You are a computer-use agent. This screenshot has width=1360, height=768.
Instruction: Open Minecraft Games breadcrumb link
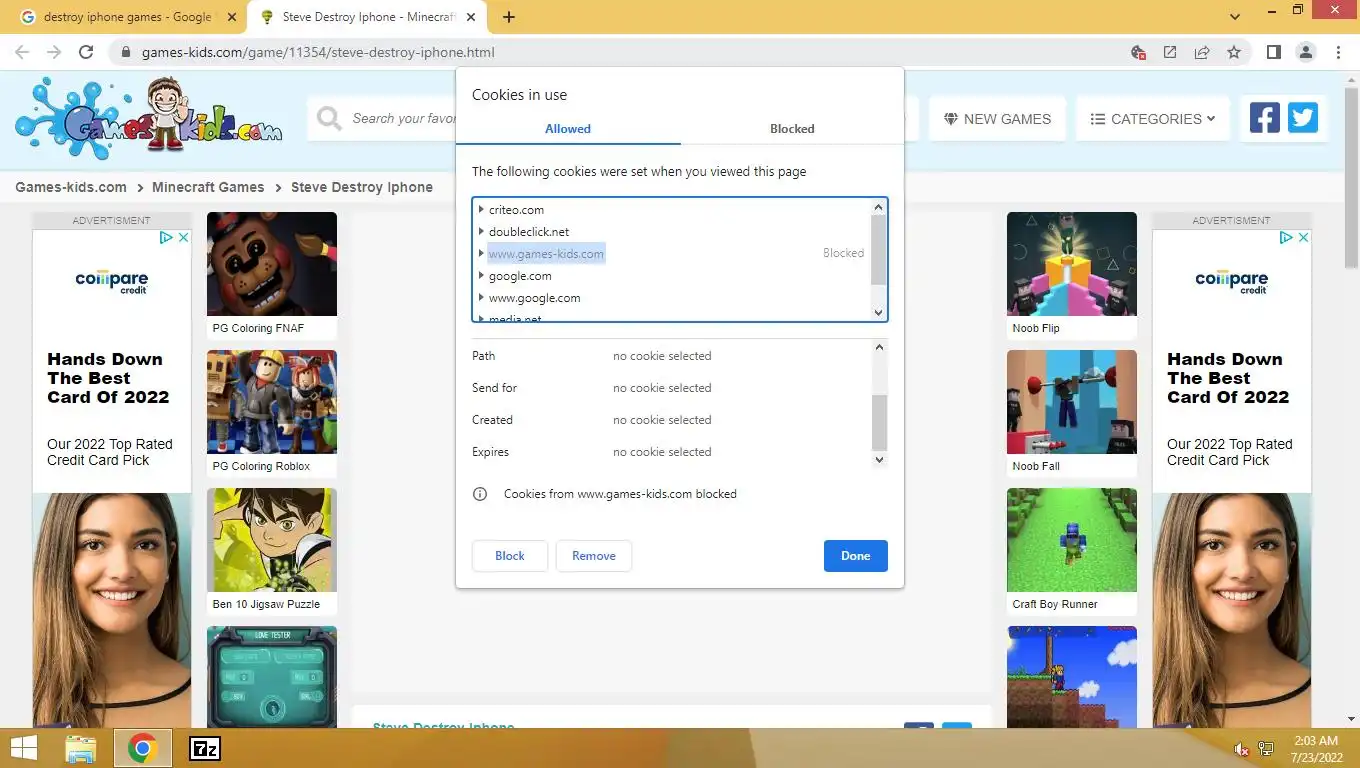208,187
